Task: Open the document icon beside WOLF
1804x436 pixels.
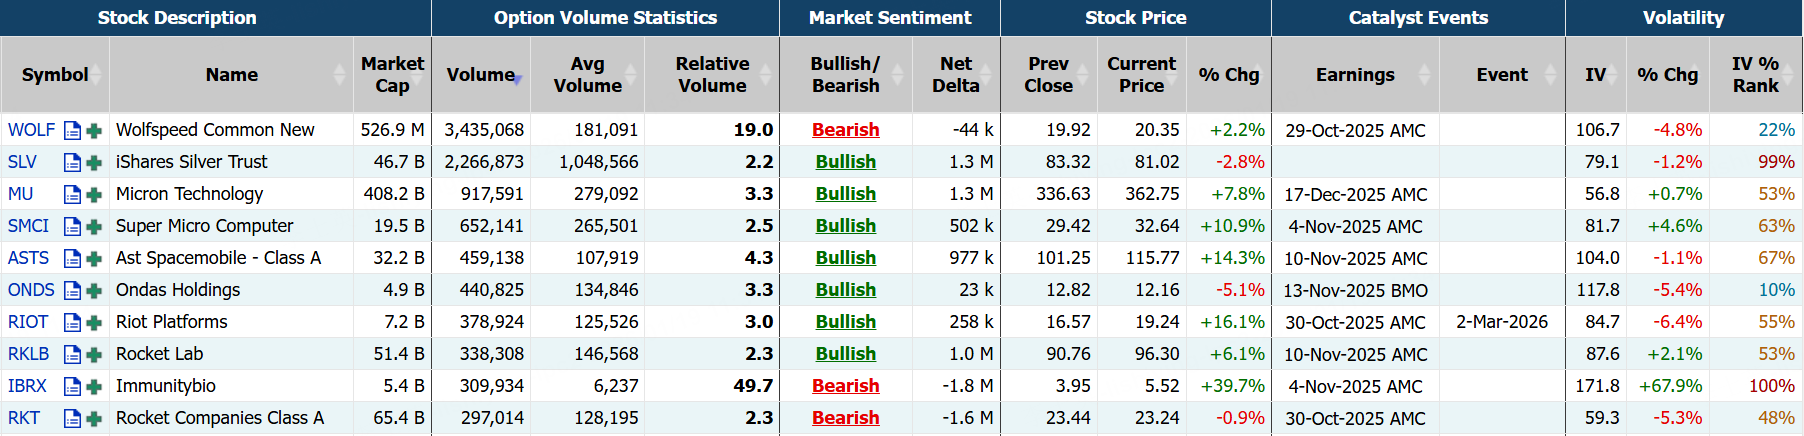Action: [72, 130]
